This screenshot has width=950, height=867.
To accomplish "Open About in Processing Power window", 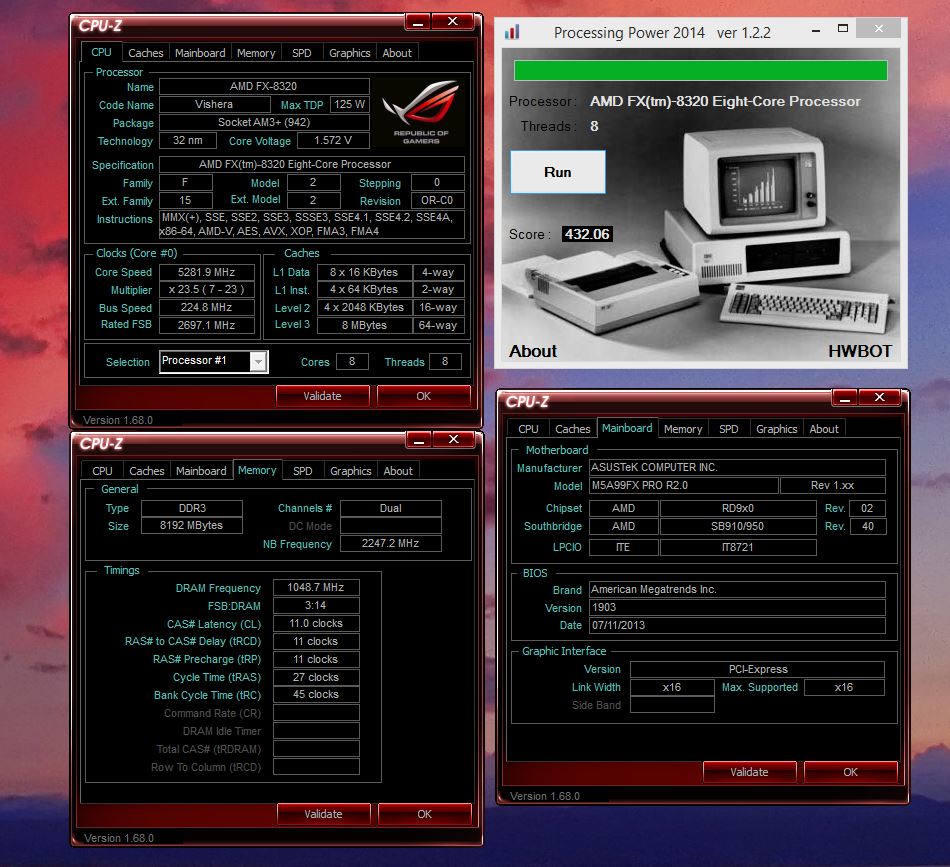I will (x=533, y=351).
